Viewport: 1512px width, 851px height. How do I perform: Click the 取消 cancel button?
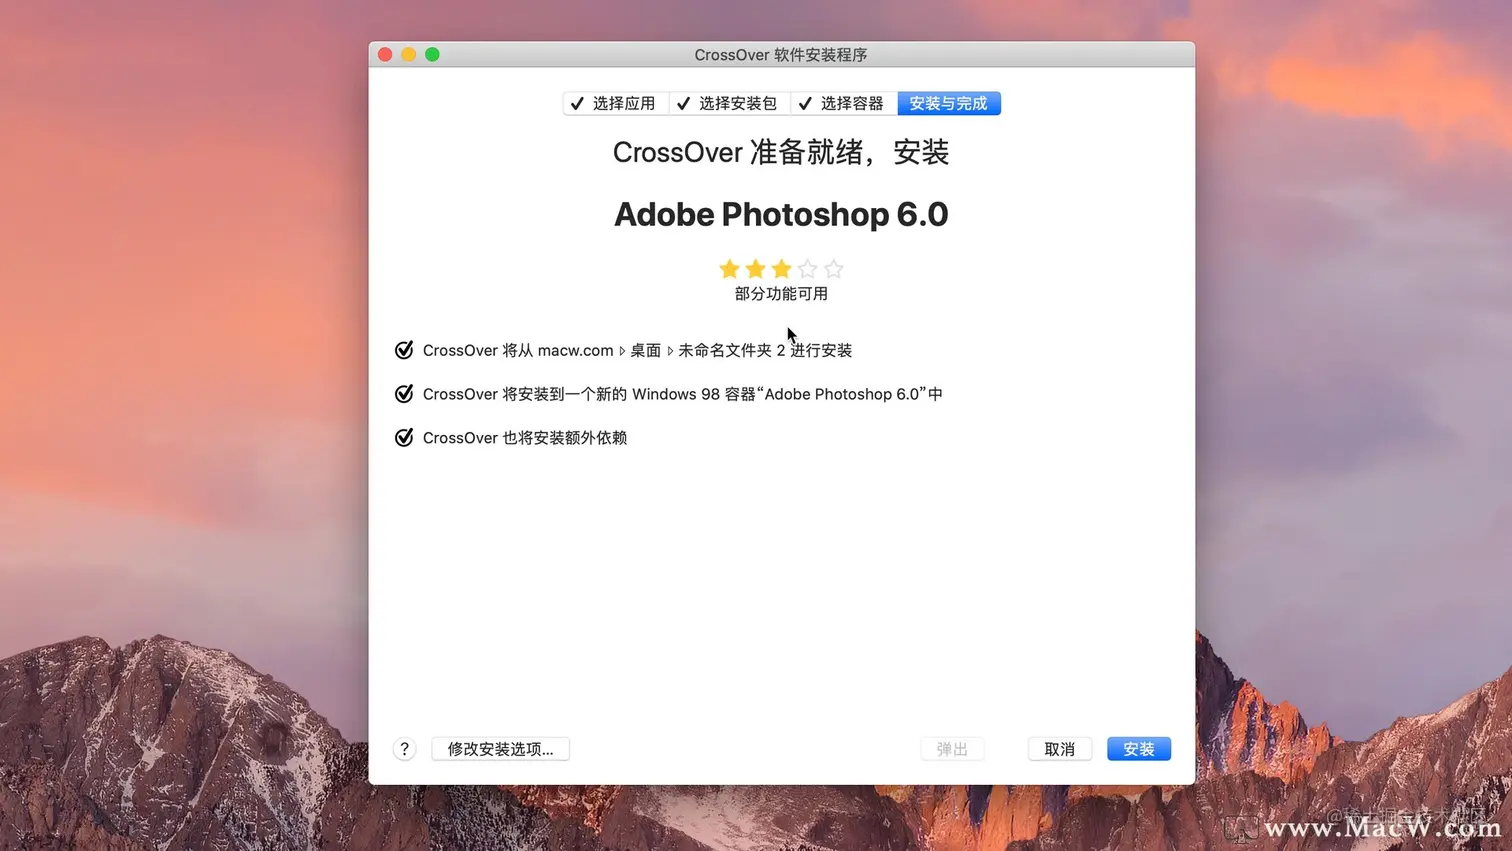tap(1059, 749)
